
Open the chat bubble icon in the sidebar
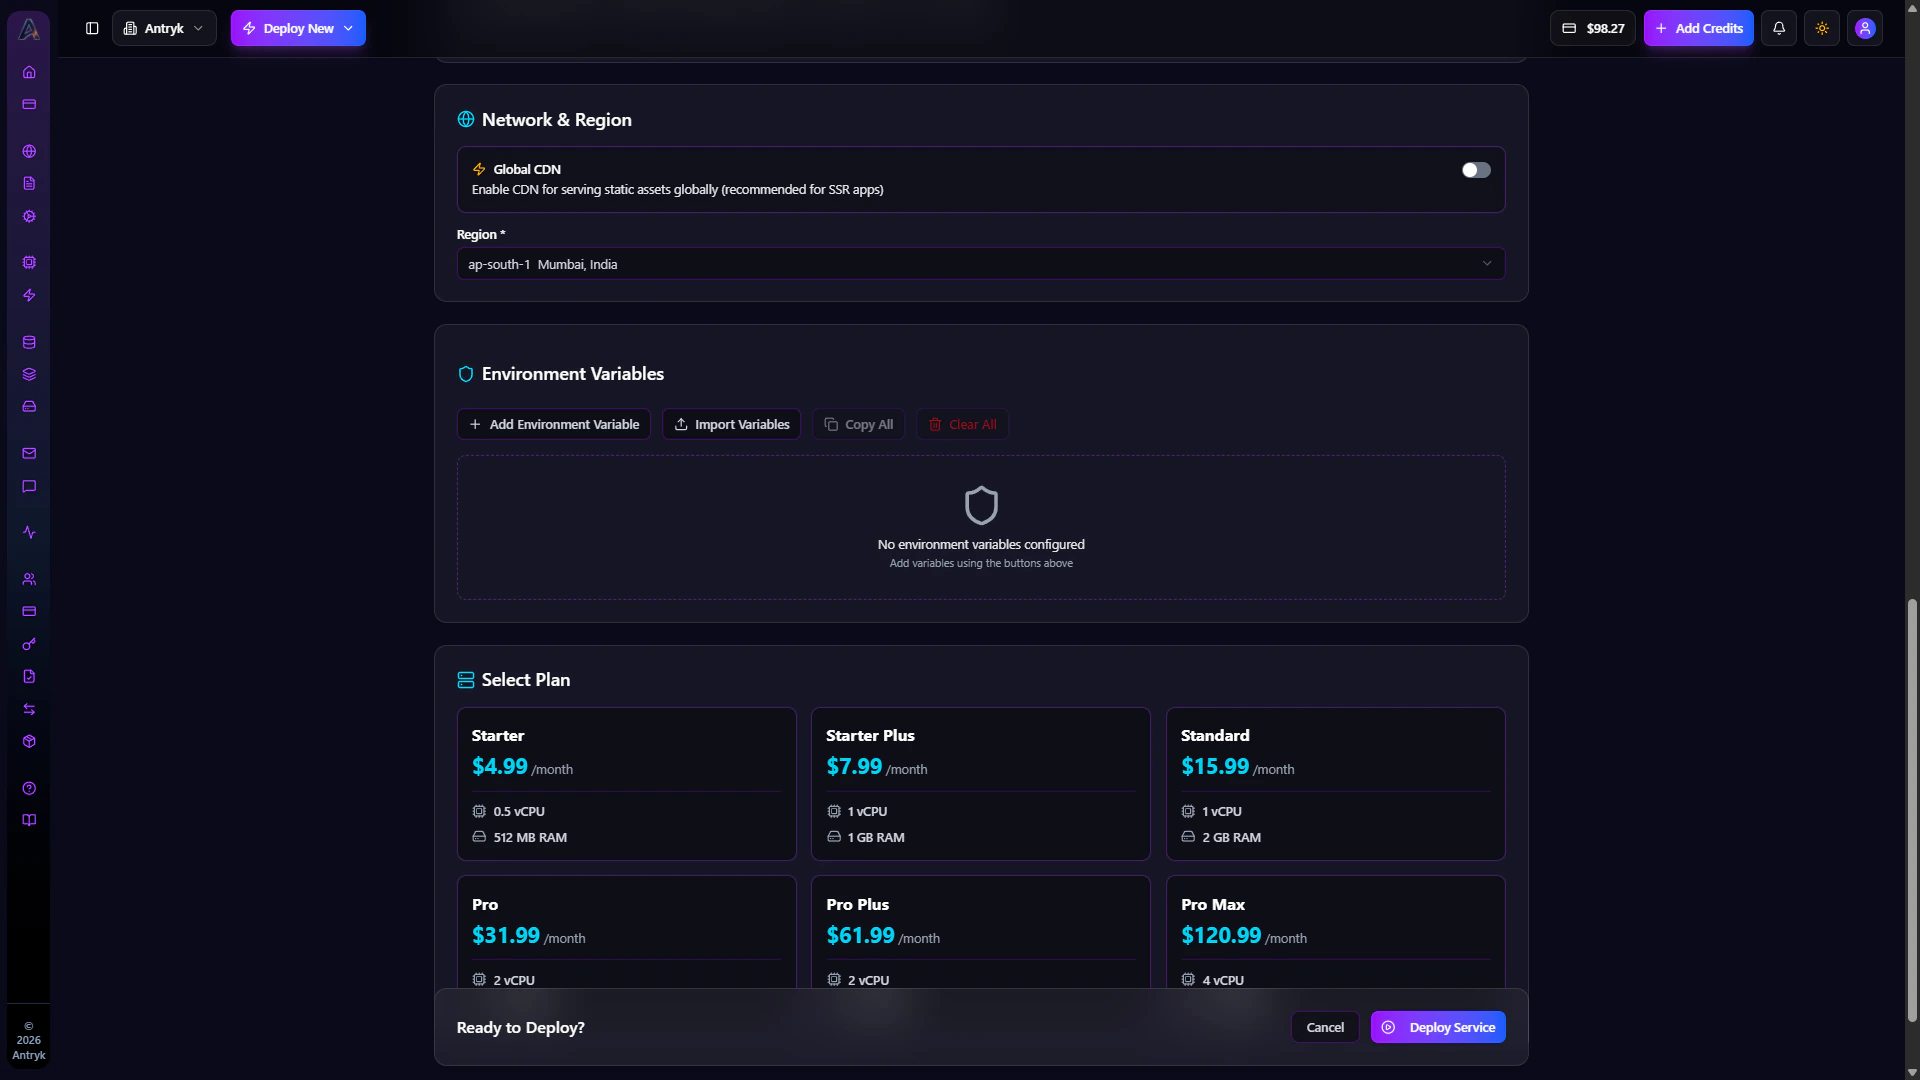coord(29,486)
